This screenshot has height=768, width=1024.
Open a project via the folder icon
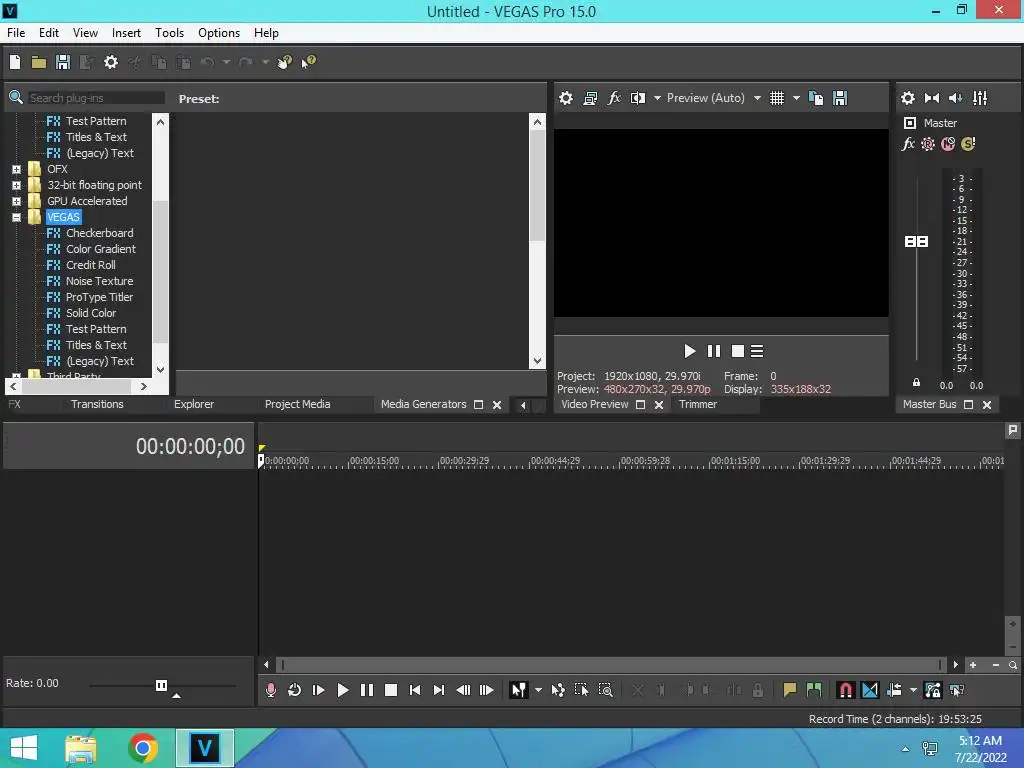39,62
